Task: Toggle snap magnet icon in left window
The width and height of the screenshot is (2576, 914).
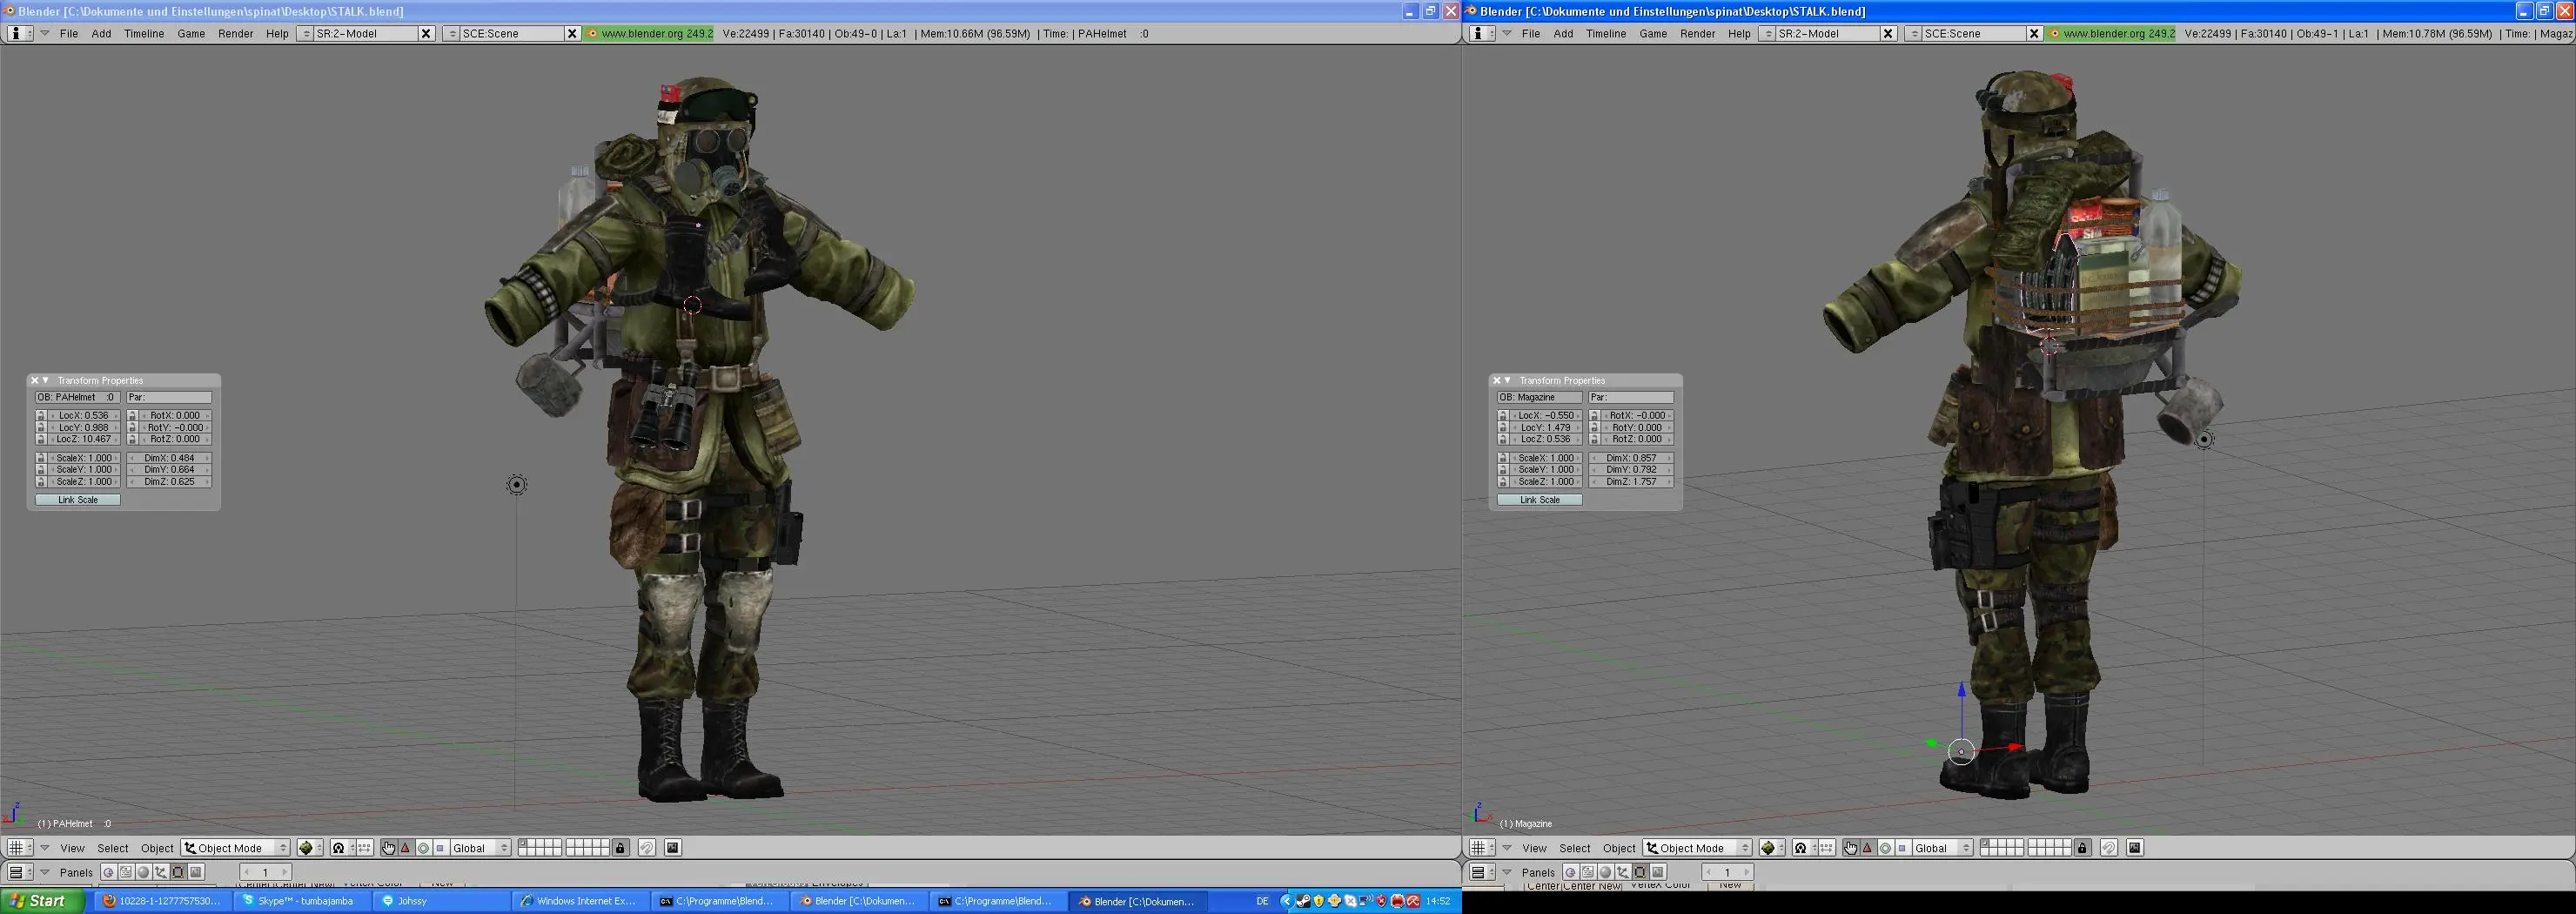Action: (647, 848)
